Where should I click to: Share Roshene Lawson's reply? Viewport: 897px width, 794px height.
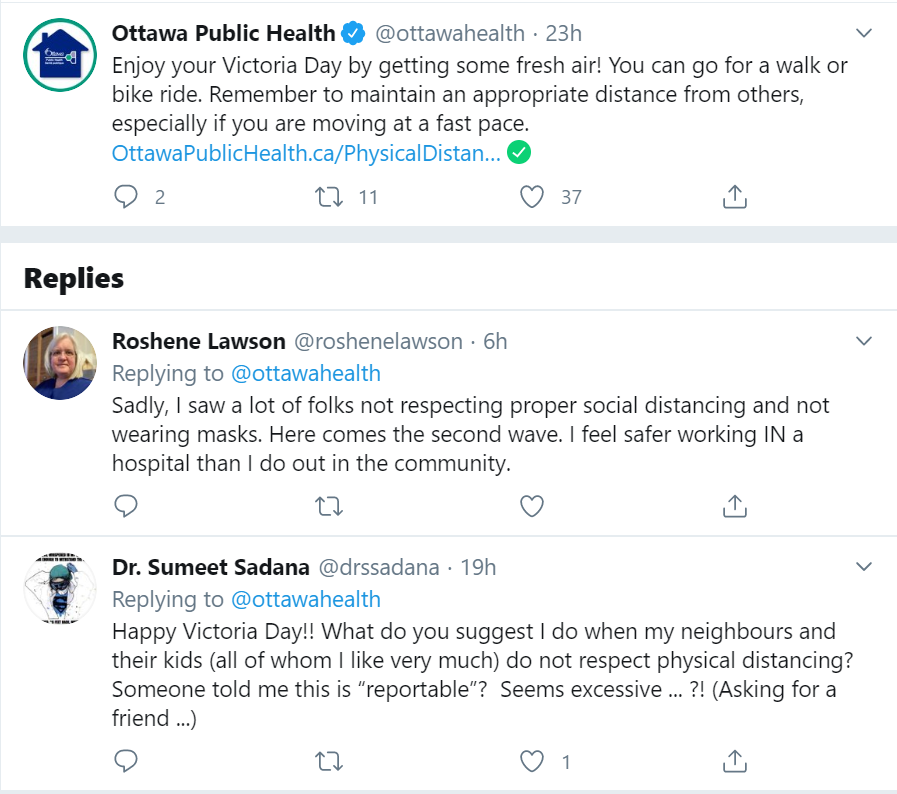click(x=735, y=506)
